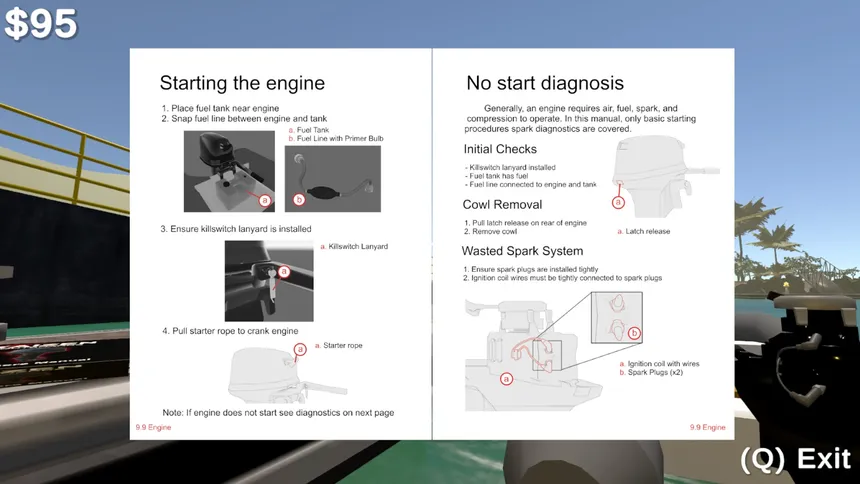Click the fuel tank engine photo
The height and width of the screenshot is (484, 860).
pos(229,171)
